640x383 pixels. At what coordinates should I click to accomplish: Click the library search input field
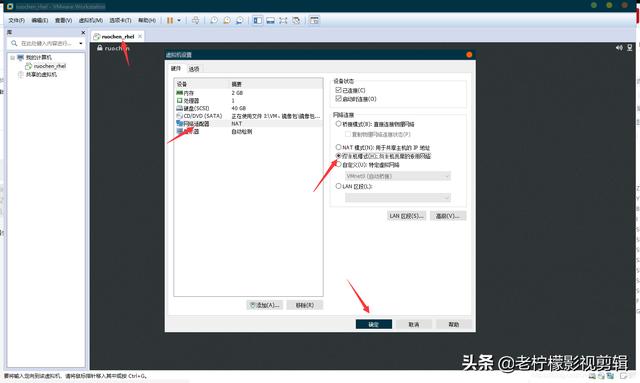click(46, 43)
